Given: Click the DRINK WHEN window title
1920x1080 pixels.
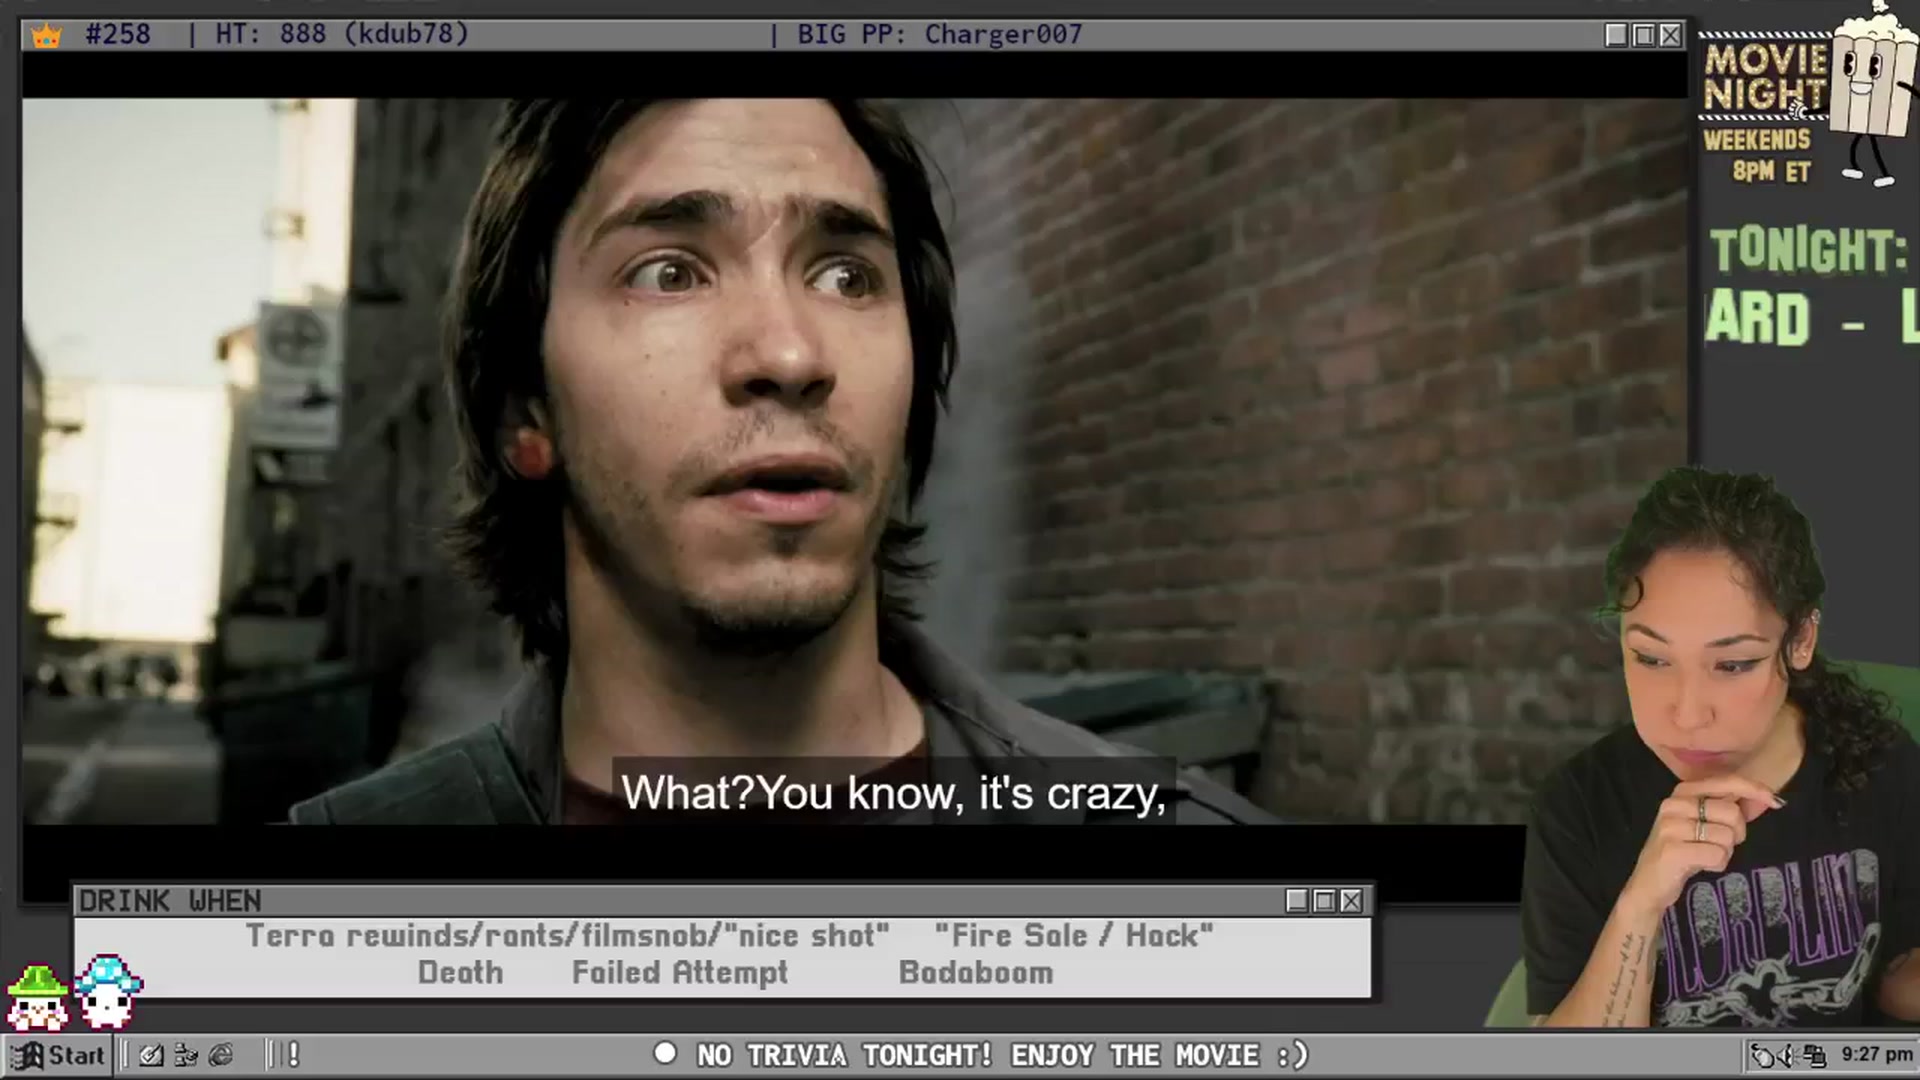Looking at the screenshot, I should click(170, 901).
